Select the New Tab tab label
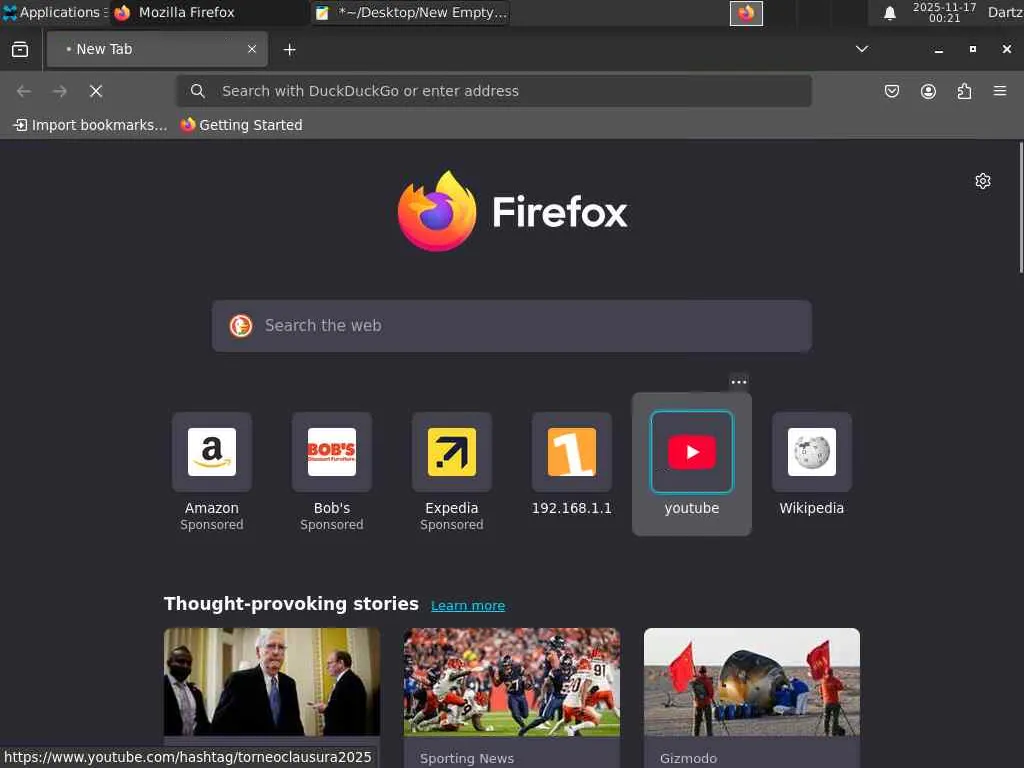 coord(104,49)
